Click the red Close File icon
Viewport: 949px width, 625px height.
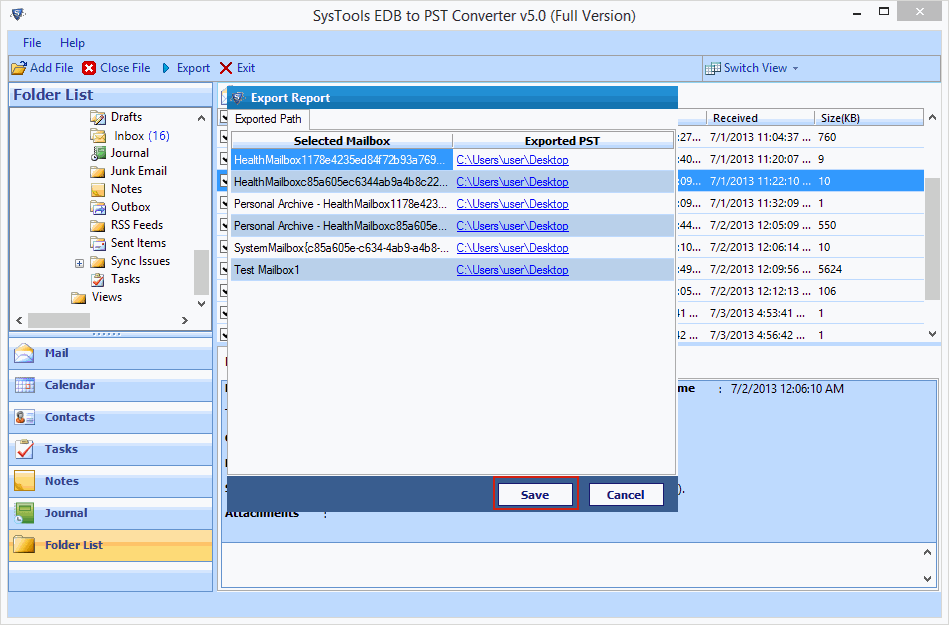(x=89, y=68)
